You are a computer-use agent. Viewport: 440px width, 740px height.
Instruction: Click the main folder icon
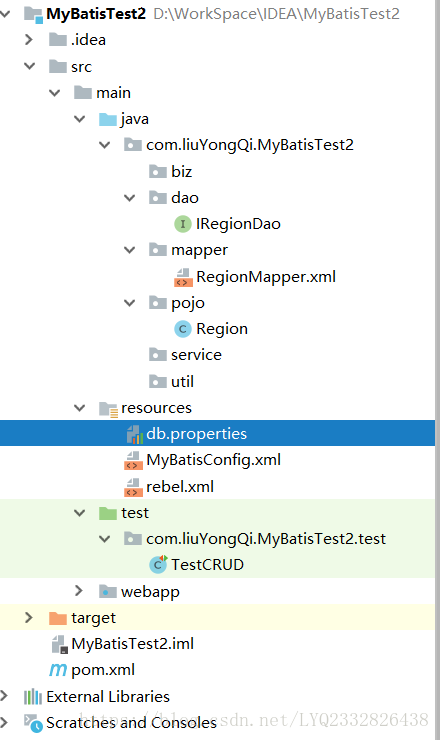[x=83, y=92]
